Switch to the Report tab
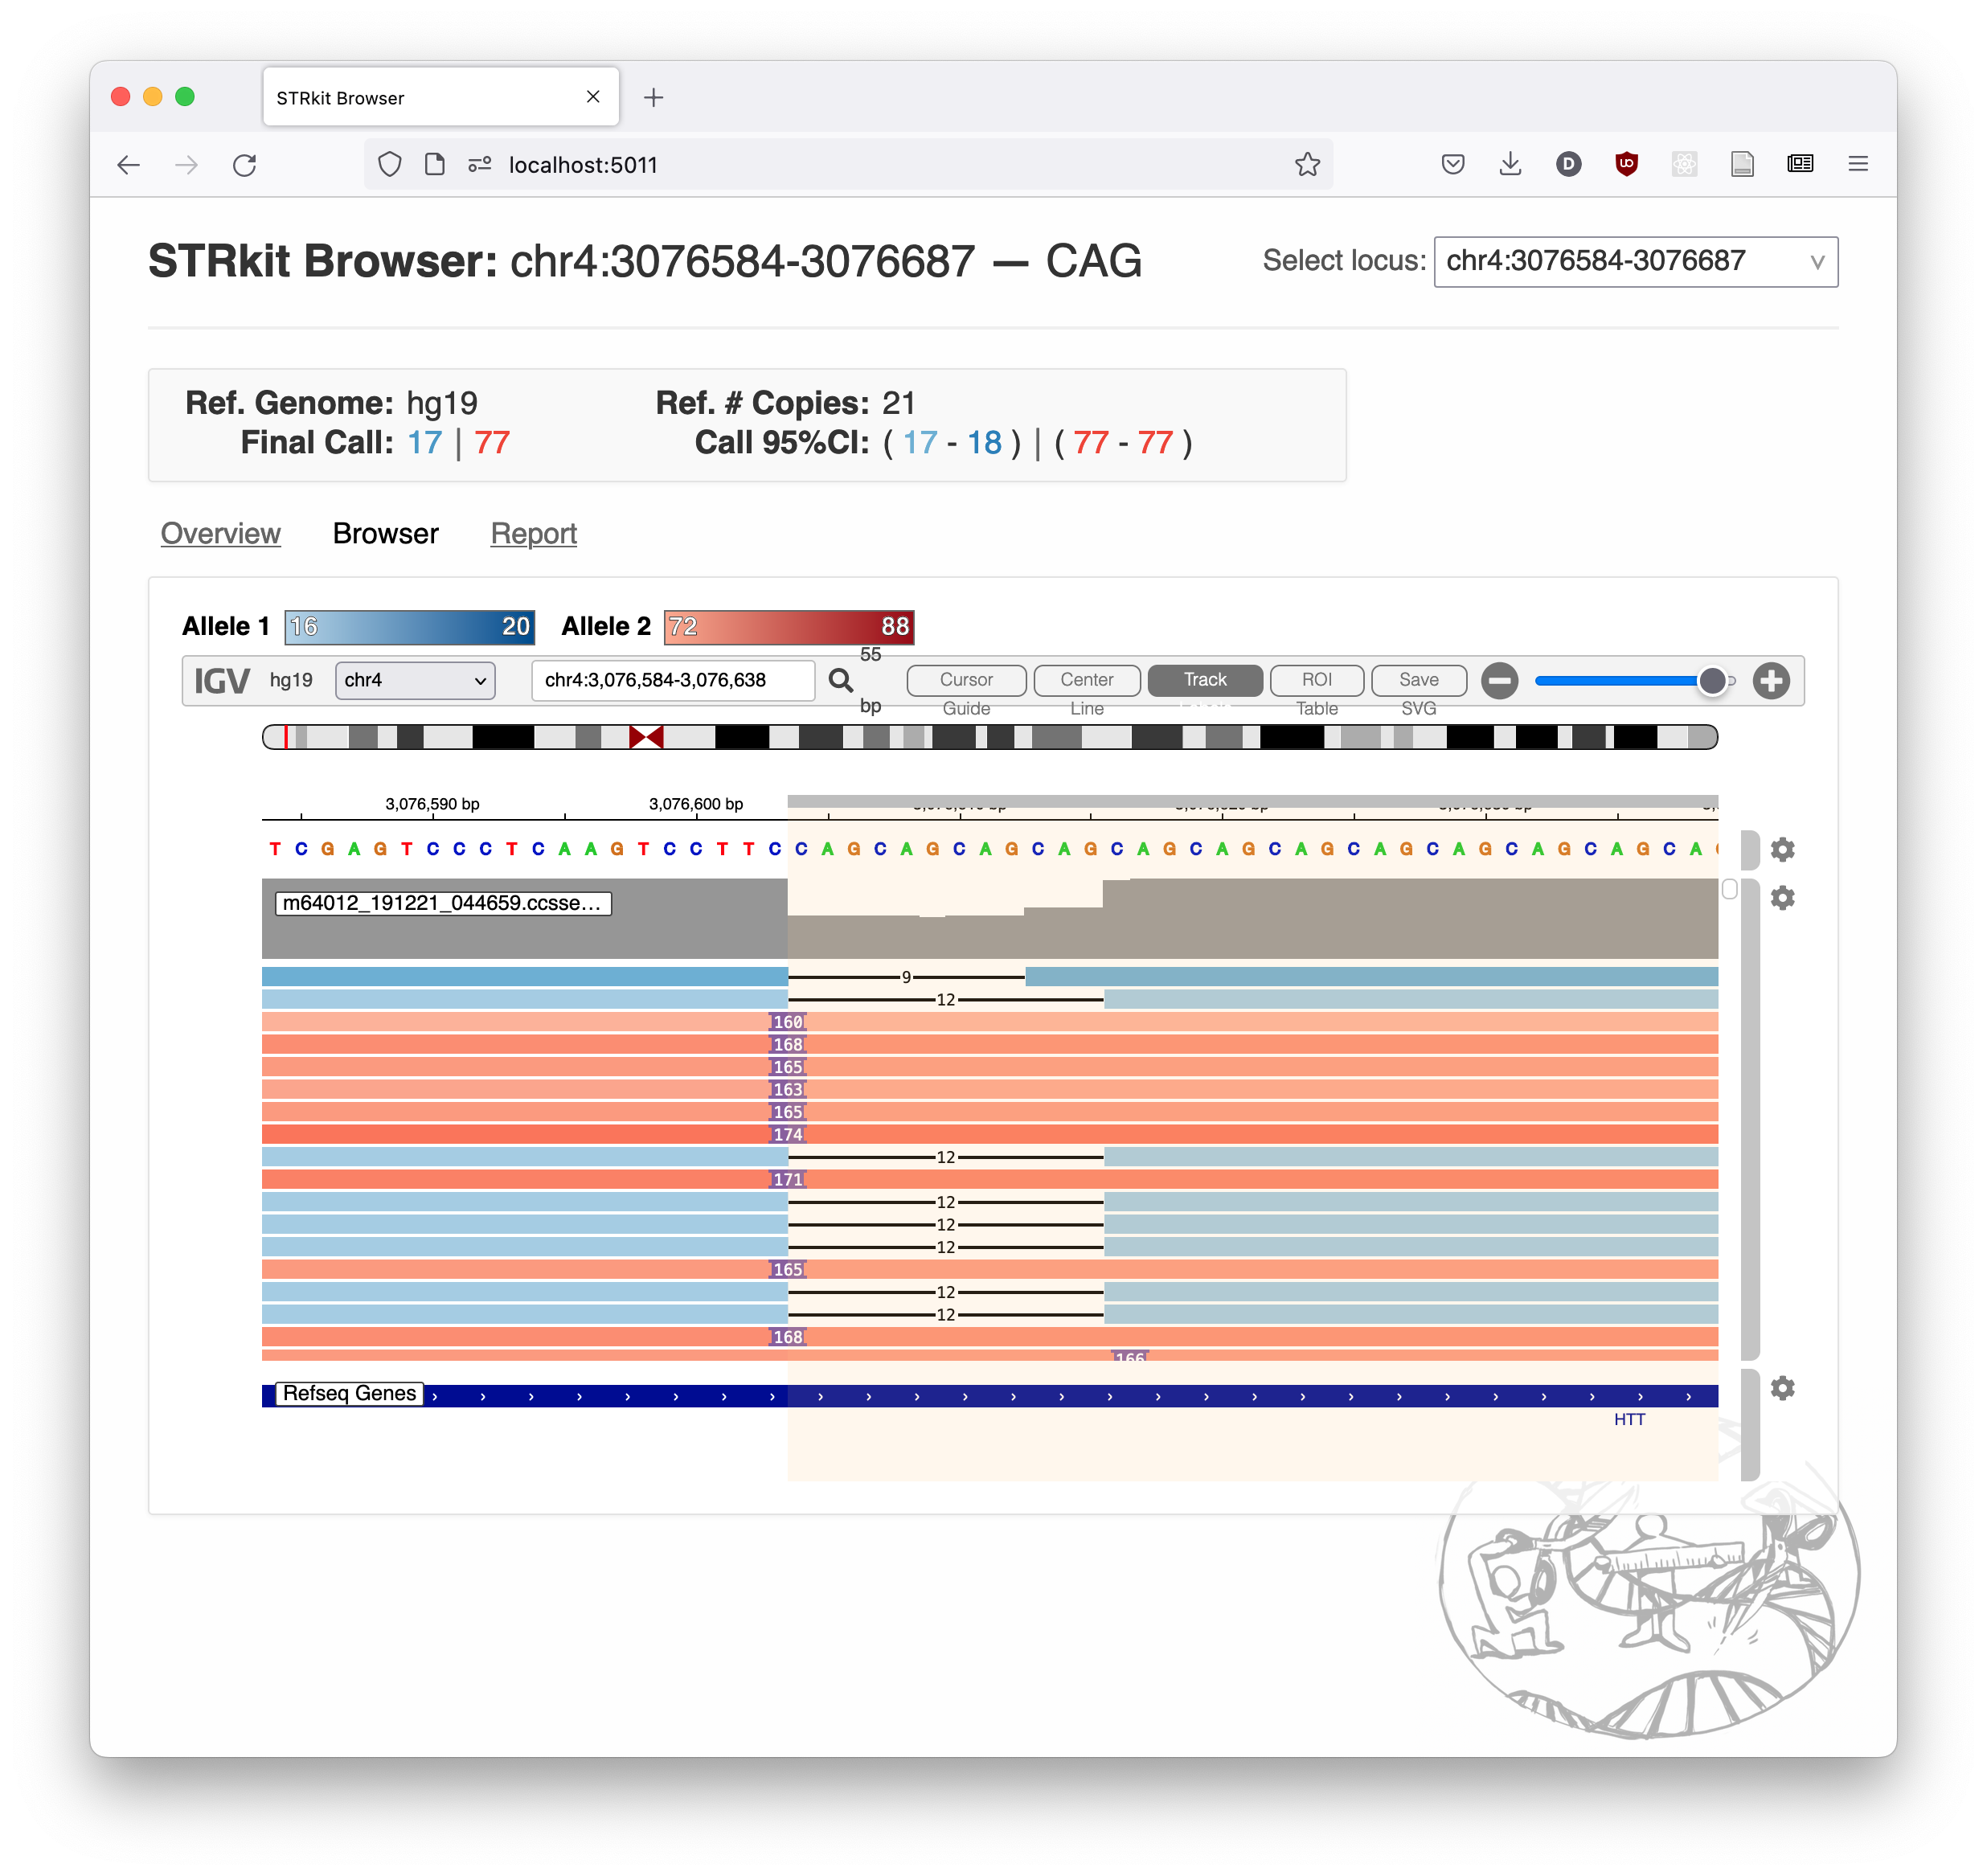The height and width of the screenshot is (1876, 1987). [x=535, y=532]
